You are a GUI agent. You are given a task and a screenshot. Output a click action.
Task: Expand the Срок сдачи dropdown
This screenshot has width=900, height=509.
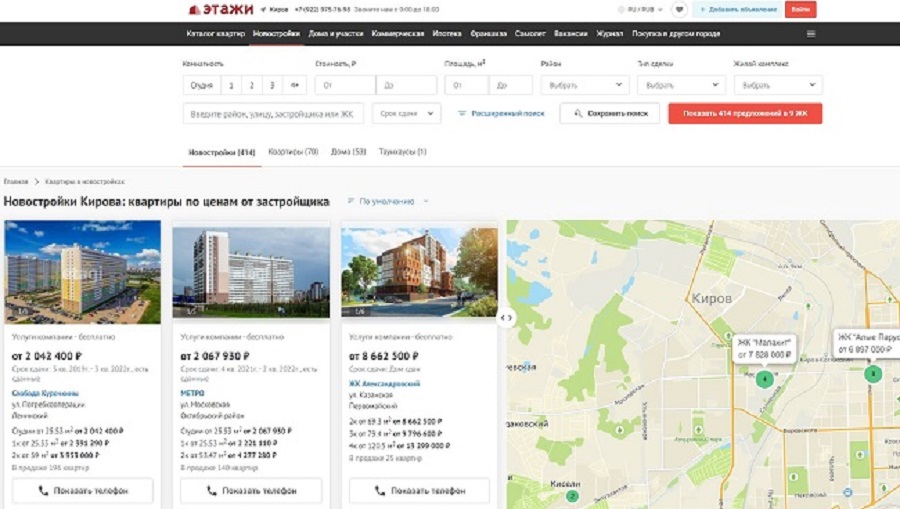[406, 114]
